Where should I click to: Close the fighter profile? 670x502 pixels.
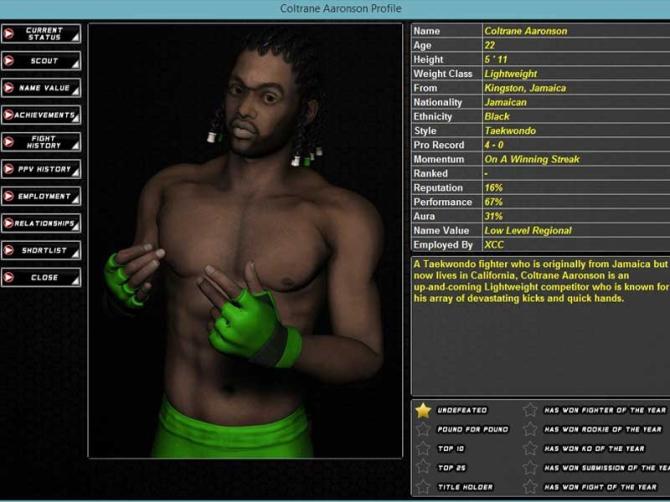click(41, 278)
